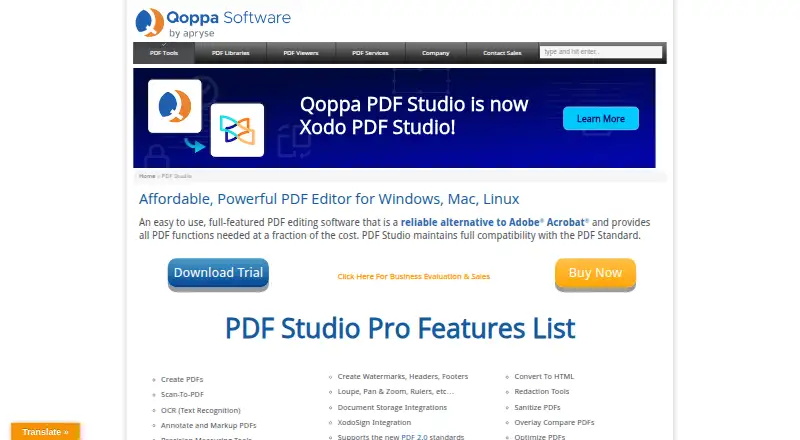The image size is (800, 440).
Task: Click the Qoppa PDF Studio banner headline
Action: [x=414, y=115]
